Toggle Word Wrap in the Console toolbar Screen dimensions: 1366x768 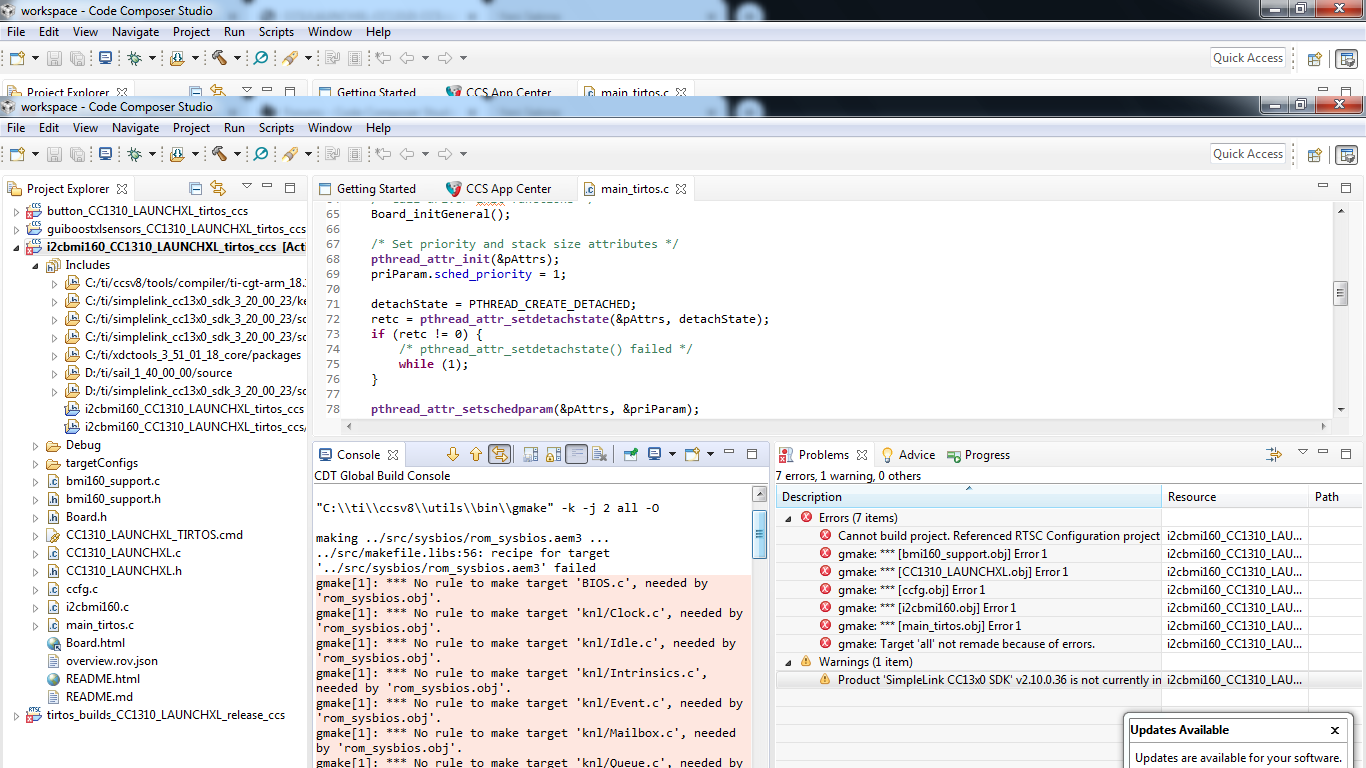[x=576, y=455]
